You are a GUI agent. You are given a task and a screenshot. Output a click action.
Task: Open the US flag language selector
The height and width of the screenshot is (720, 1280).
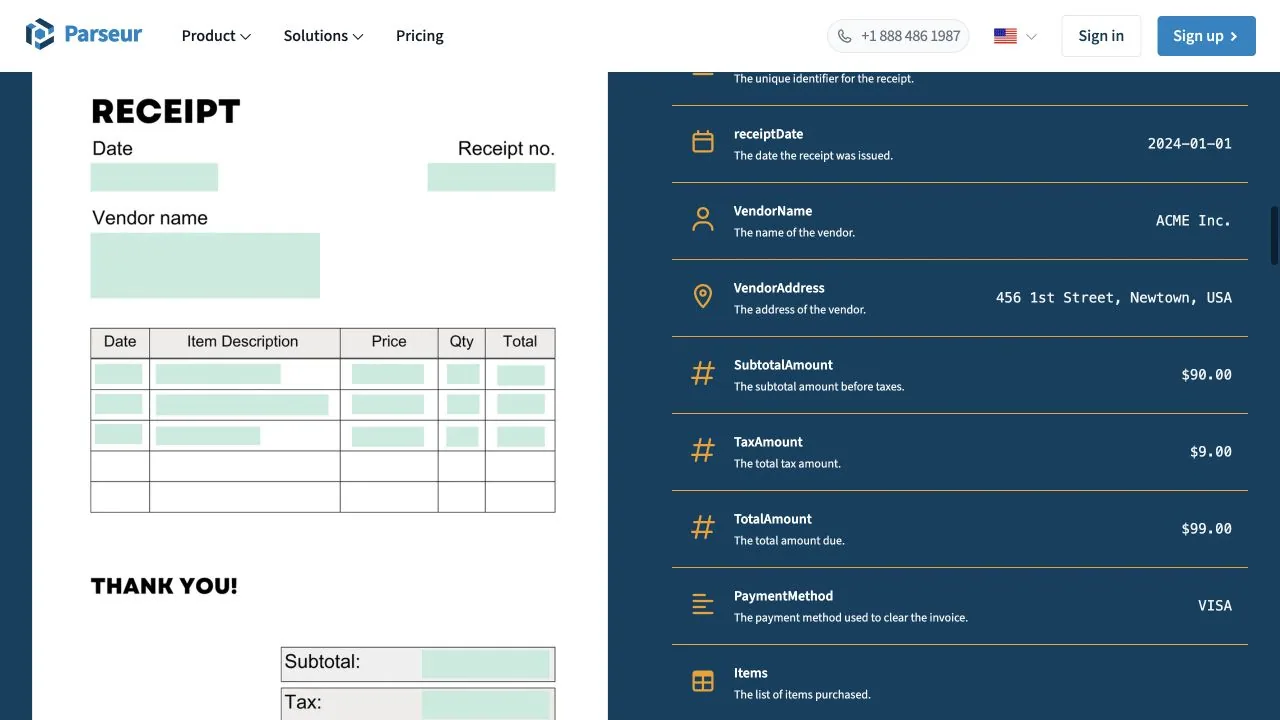coord(1015,36)
